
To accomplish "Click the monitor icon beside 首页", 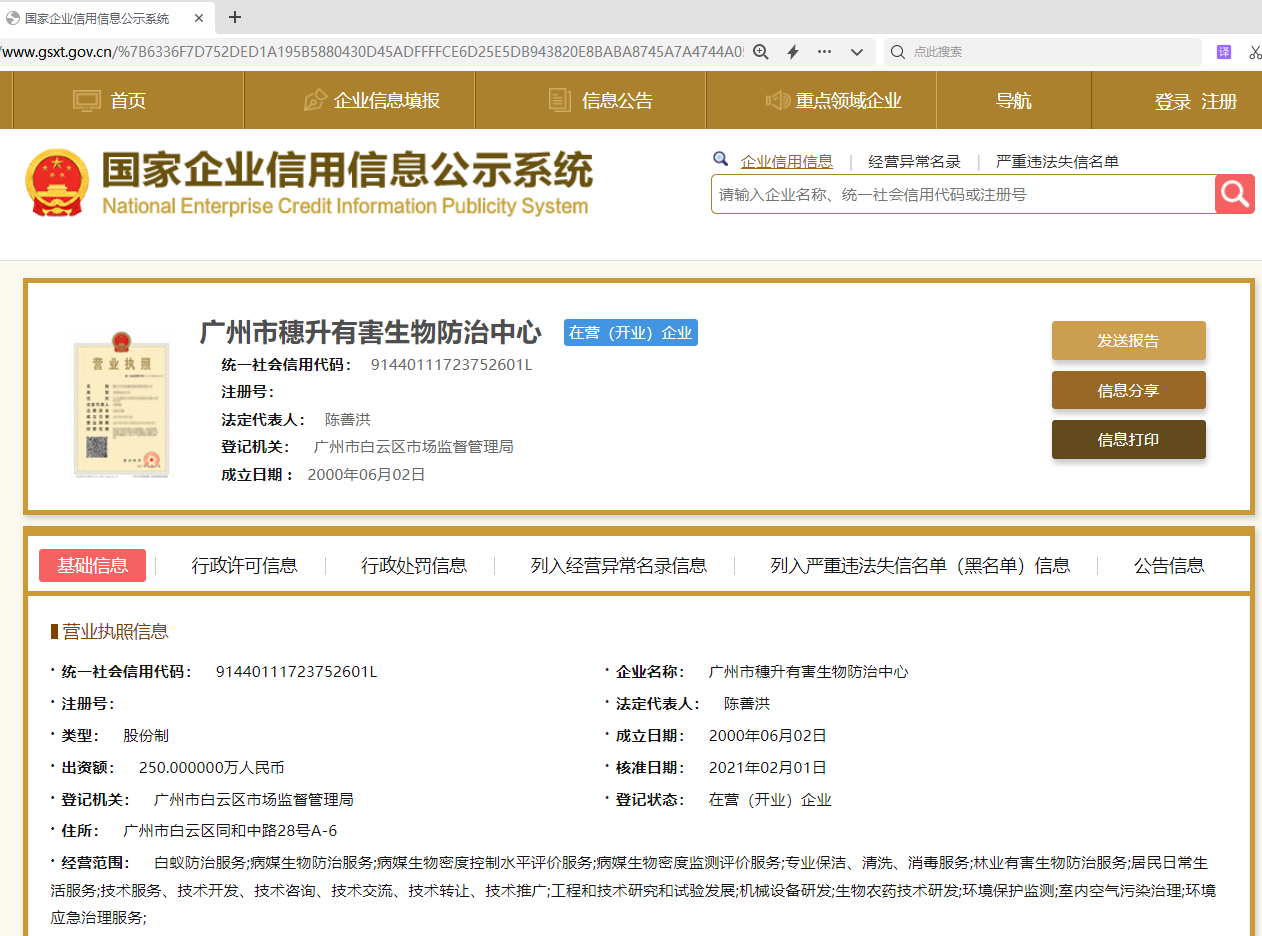I will point(88,100).
